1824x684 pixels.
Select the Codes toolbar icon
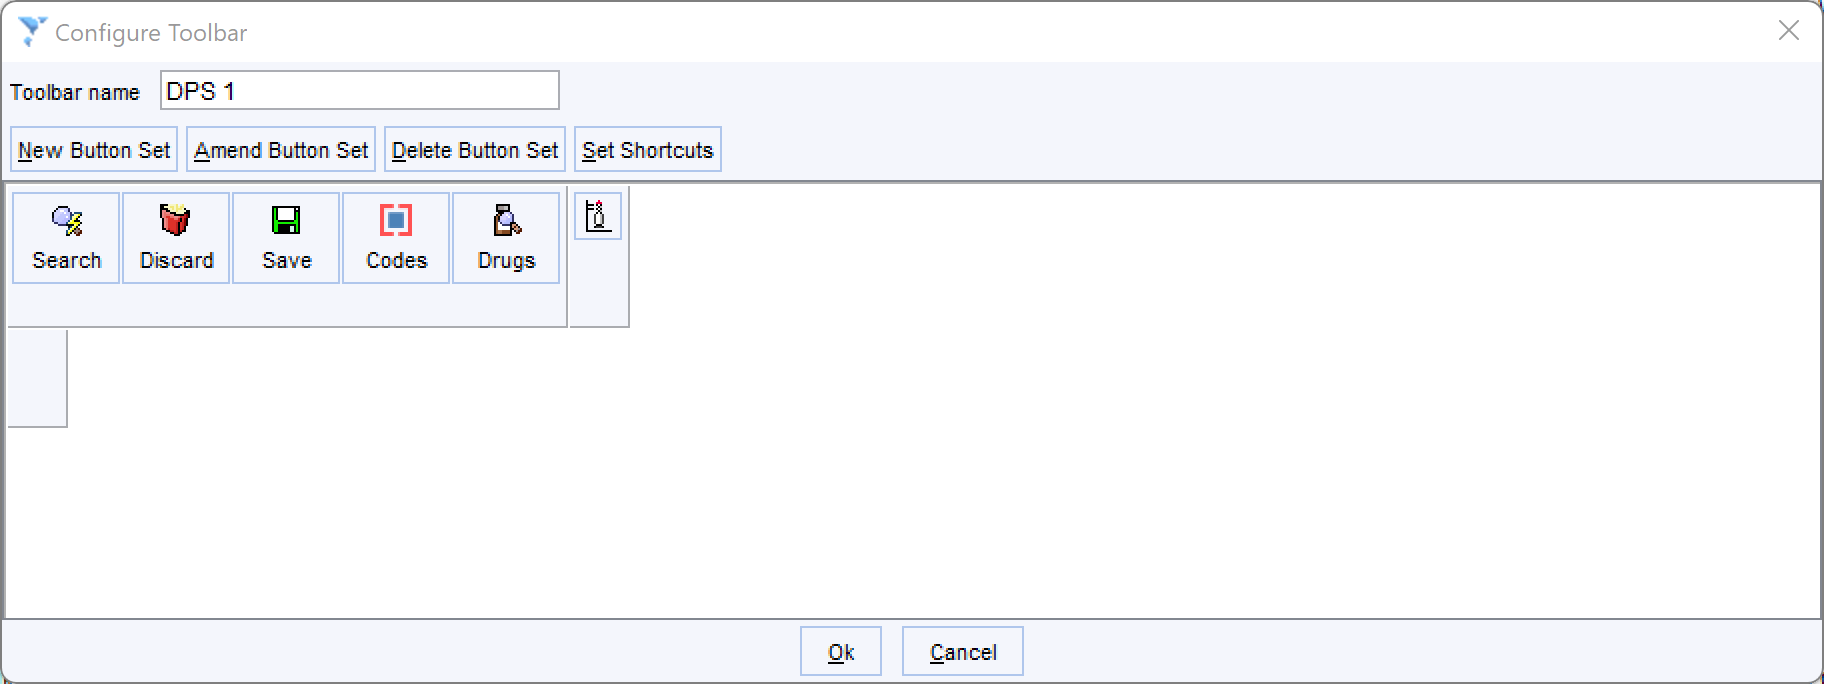click(x=396, y=238)
